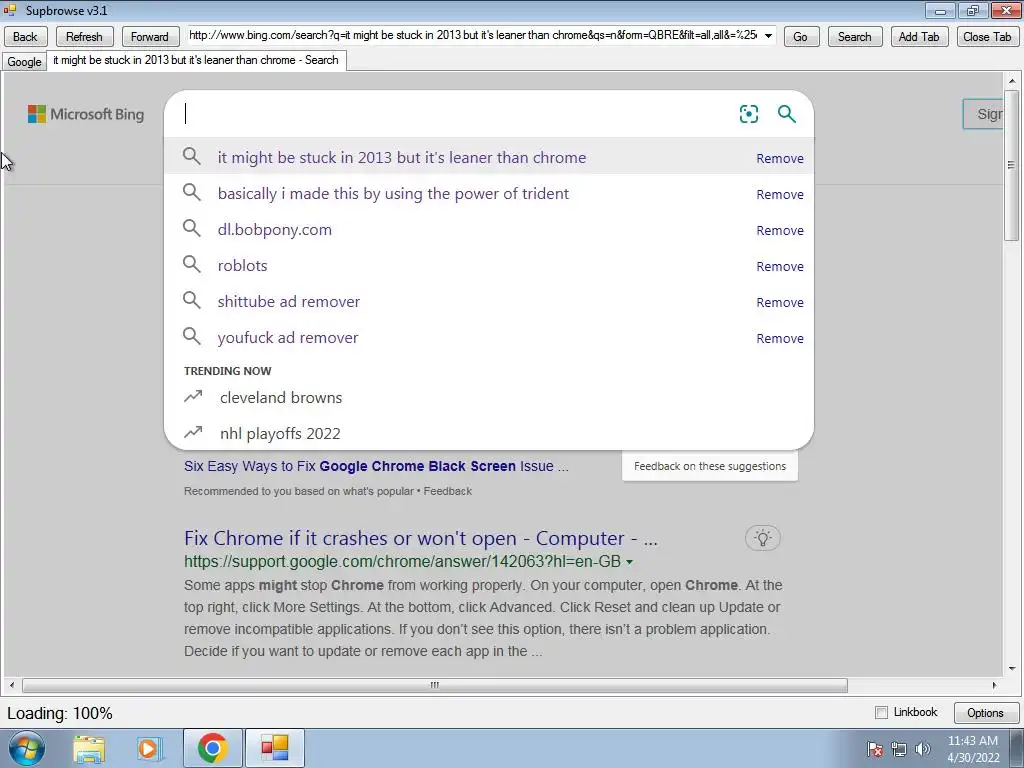Click the horizontal scrollbar right arrow
1024x768 pixels.
click(x=994, y=685)
